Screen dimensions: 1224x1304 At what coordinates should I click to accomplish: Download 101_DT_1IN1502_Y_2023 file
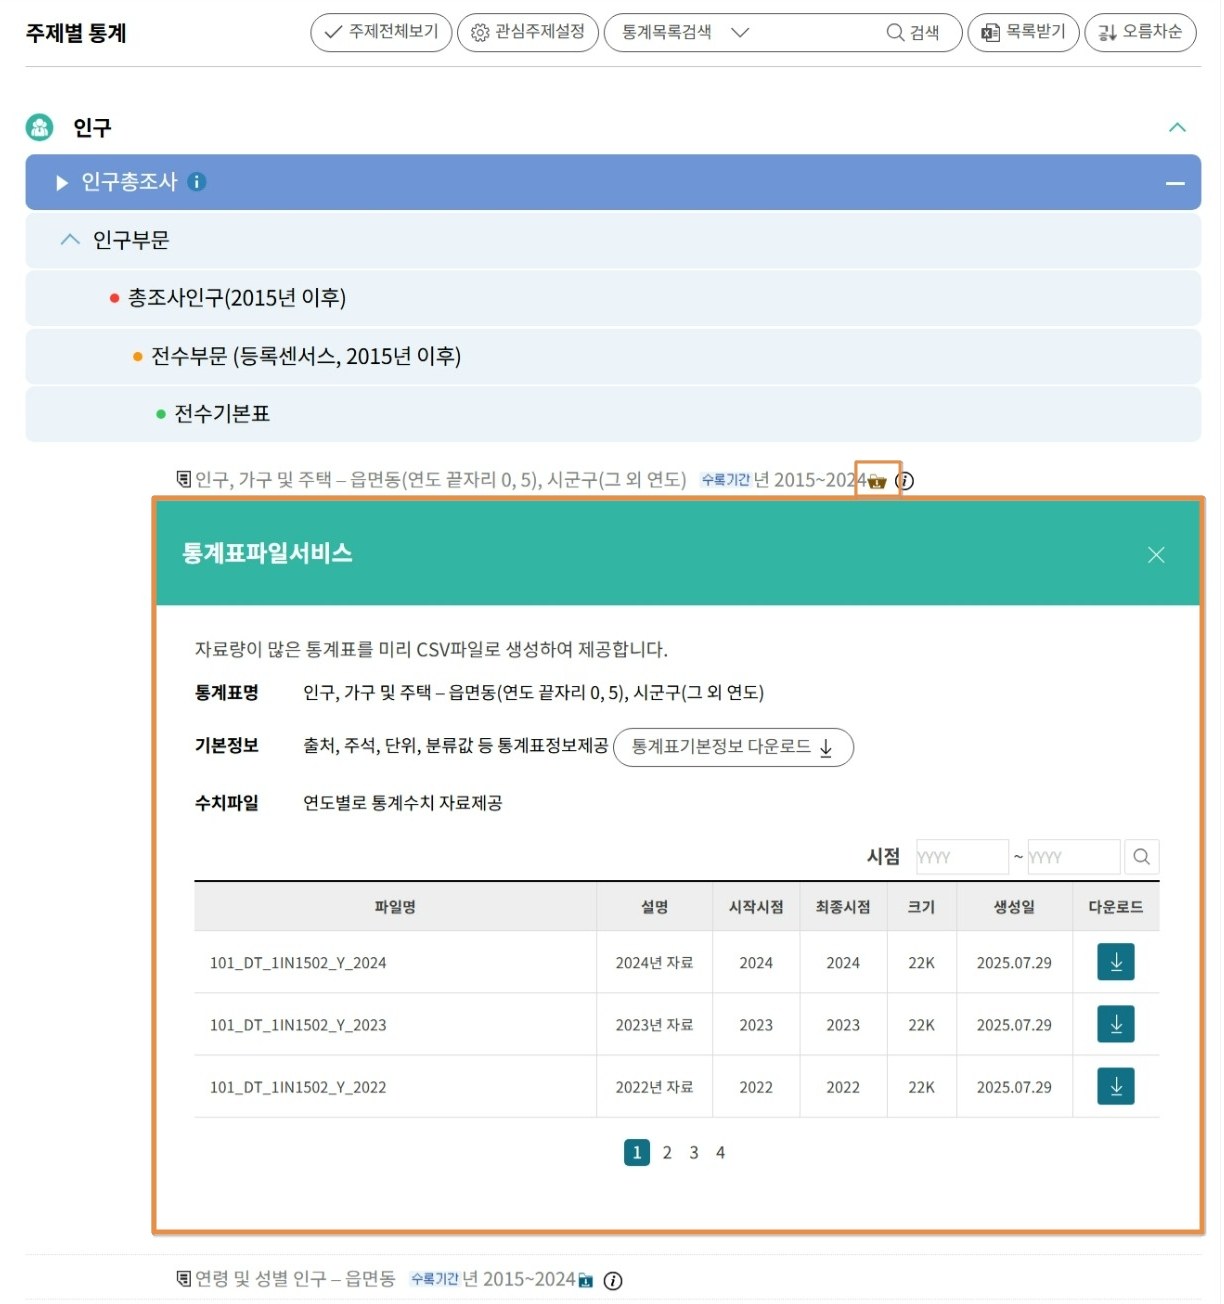[1116, 1024]
